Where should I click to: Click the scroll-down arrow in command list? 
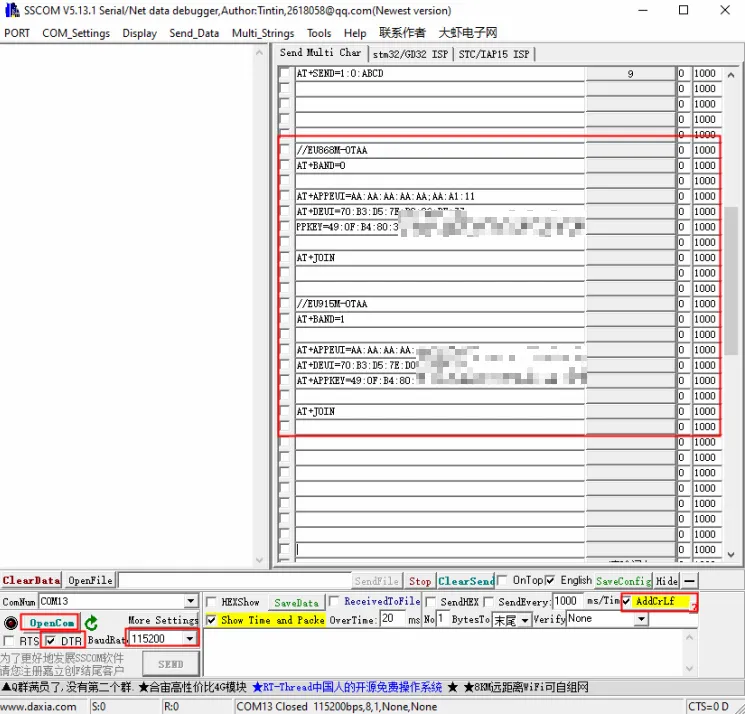pos(731,554)
